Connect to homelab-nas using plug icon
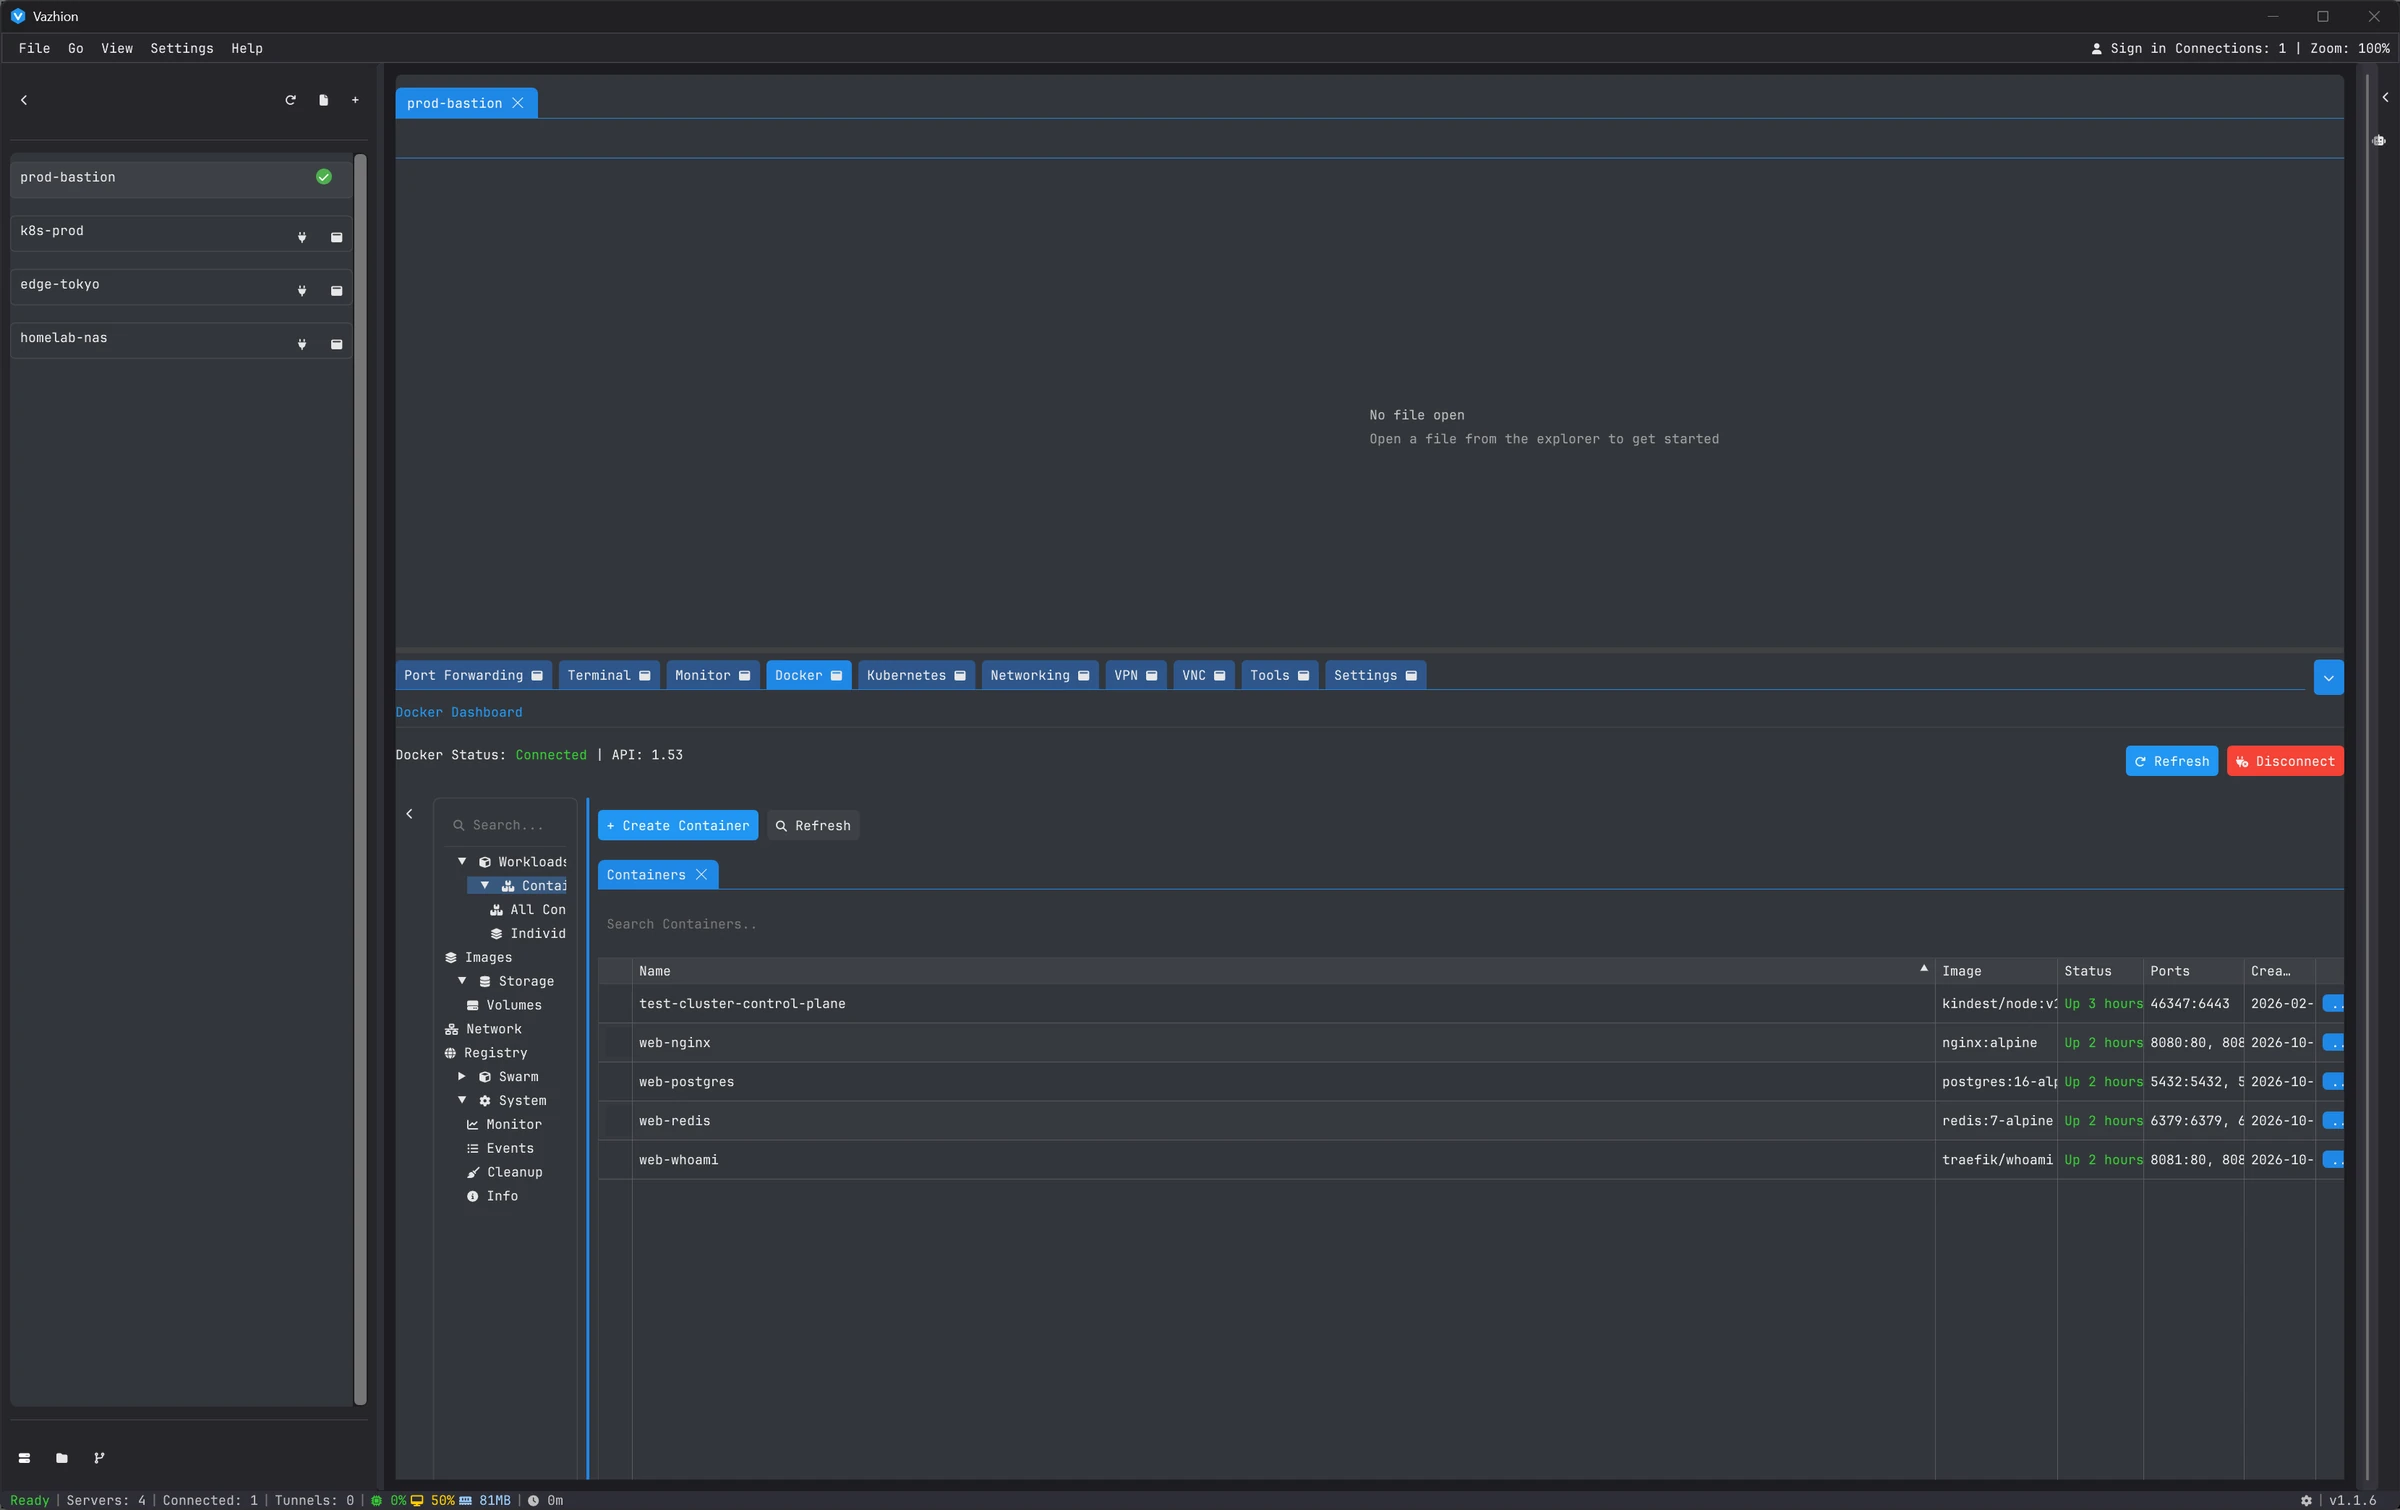The image size is (2400, 1510). click(x=302, y=344)
